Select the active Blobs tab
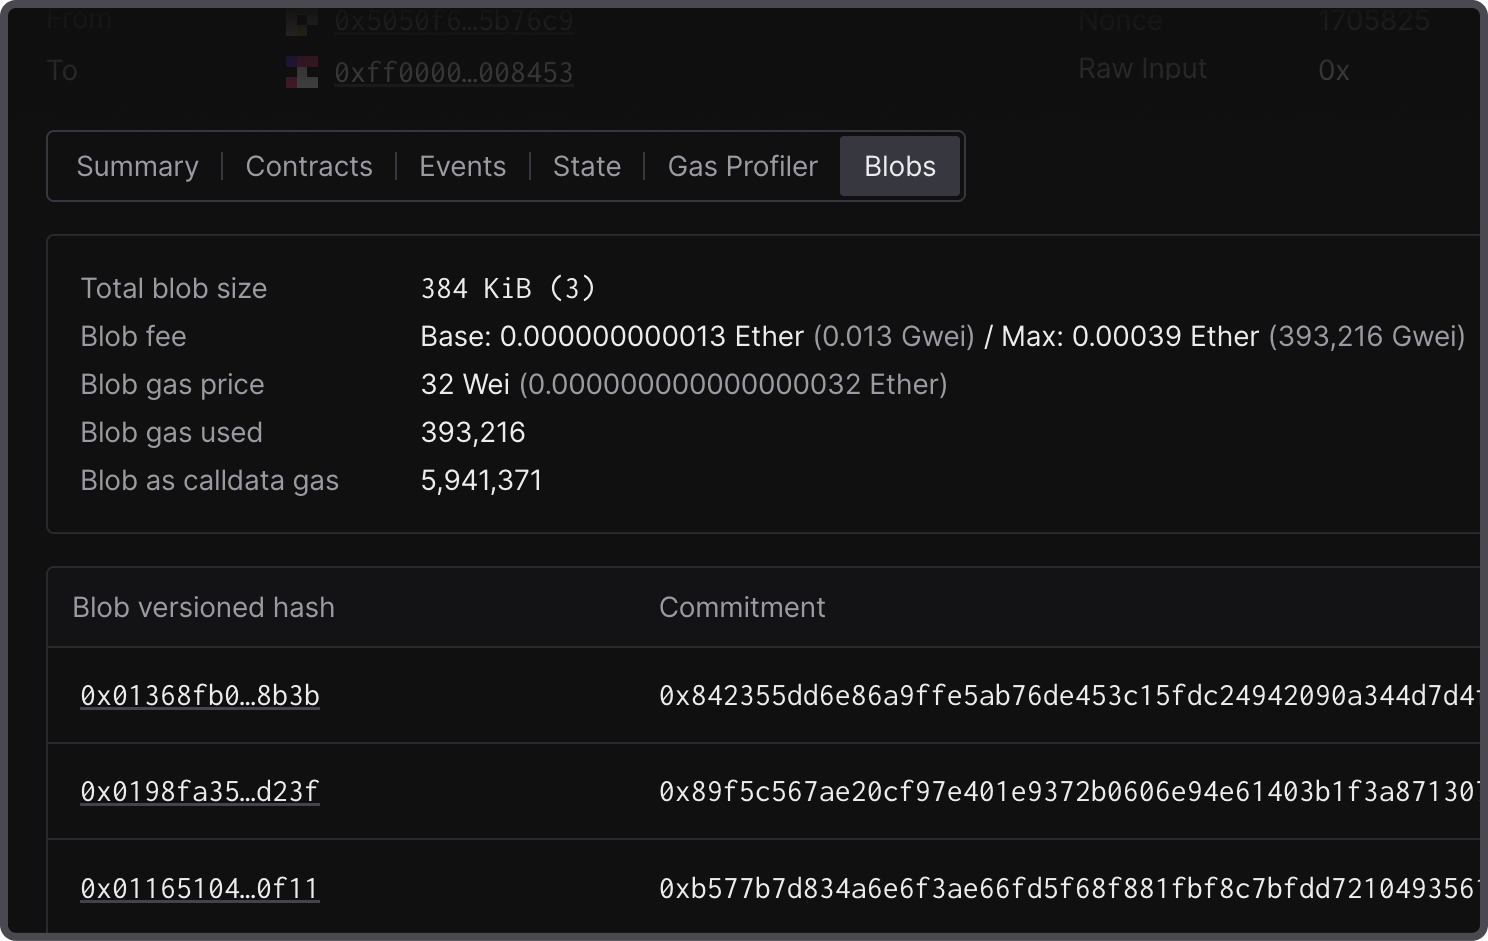This screenshot has width=1488, height=941. pos(900,166)
